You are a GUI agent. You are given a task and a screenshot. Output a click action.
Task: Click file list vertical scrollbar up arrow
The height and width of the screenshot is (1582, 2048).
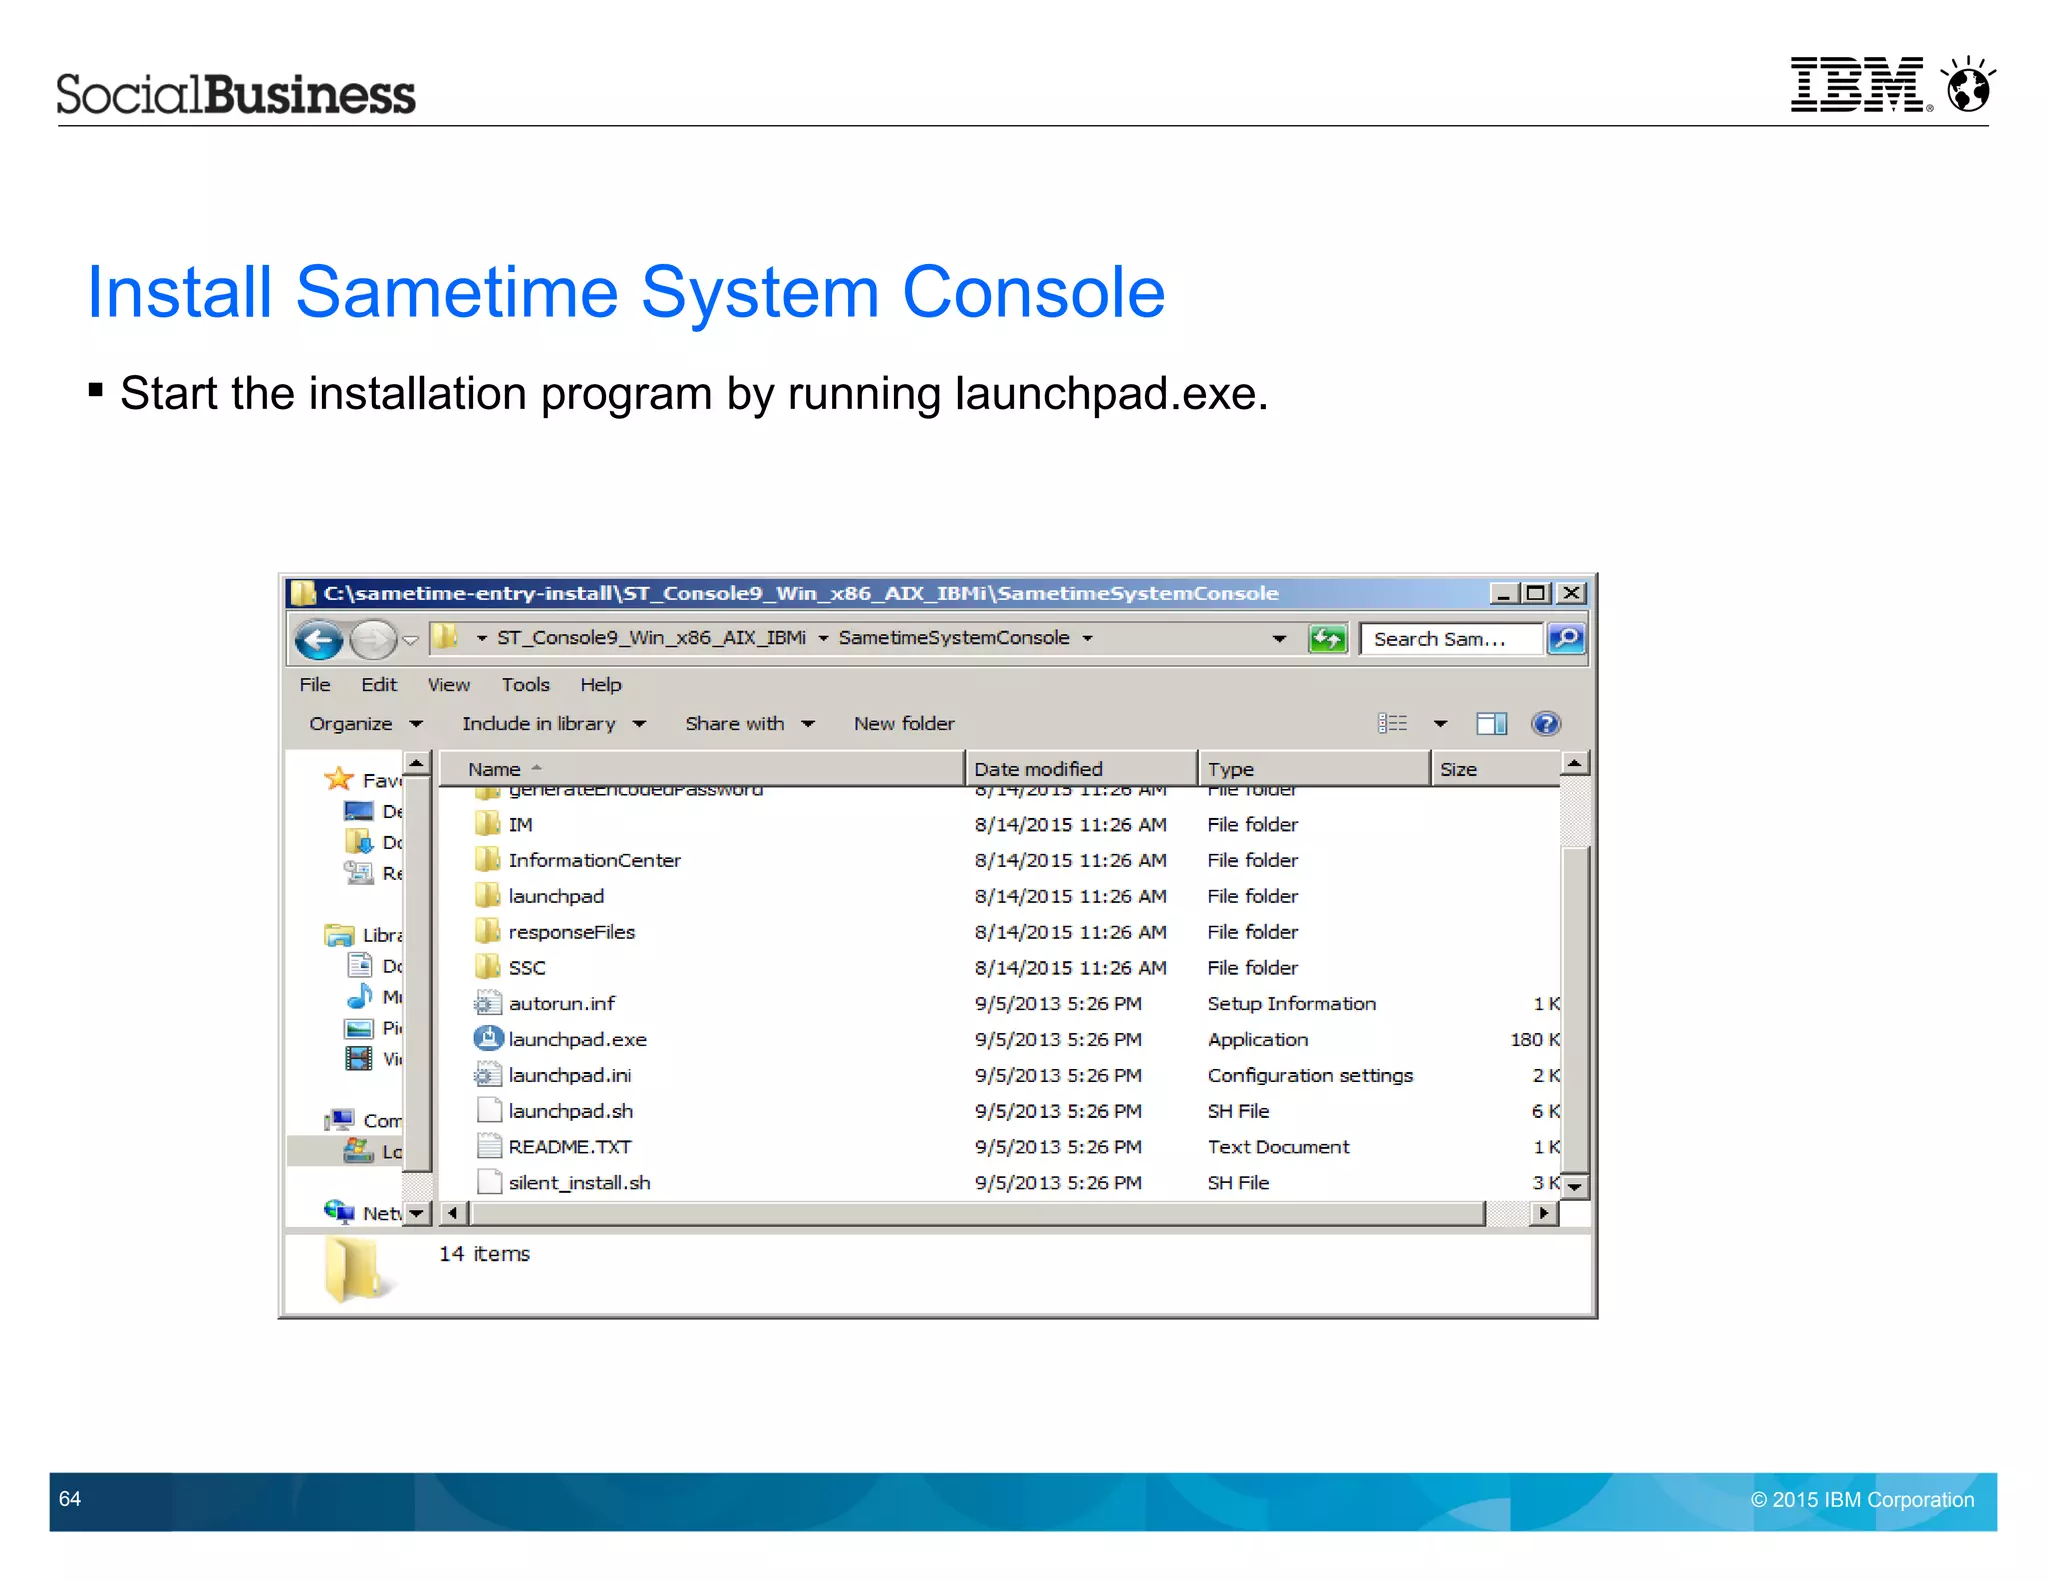(x=1574, y=764)
